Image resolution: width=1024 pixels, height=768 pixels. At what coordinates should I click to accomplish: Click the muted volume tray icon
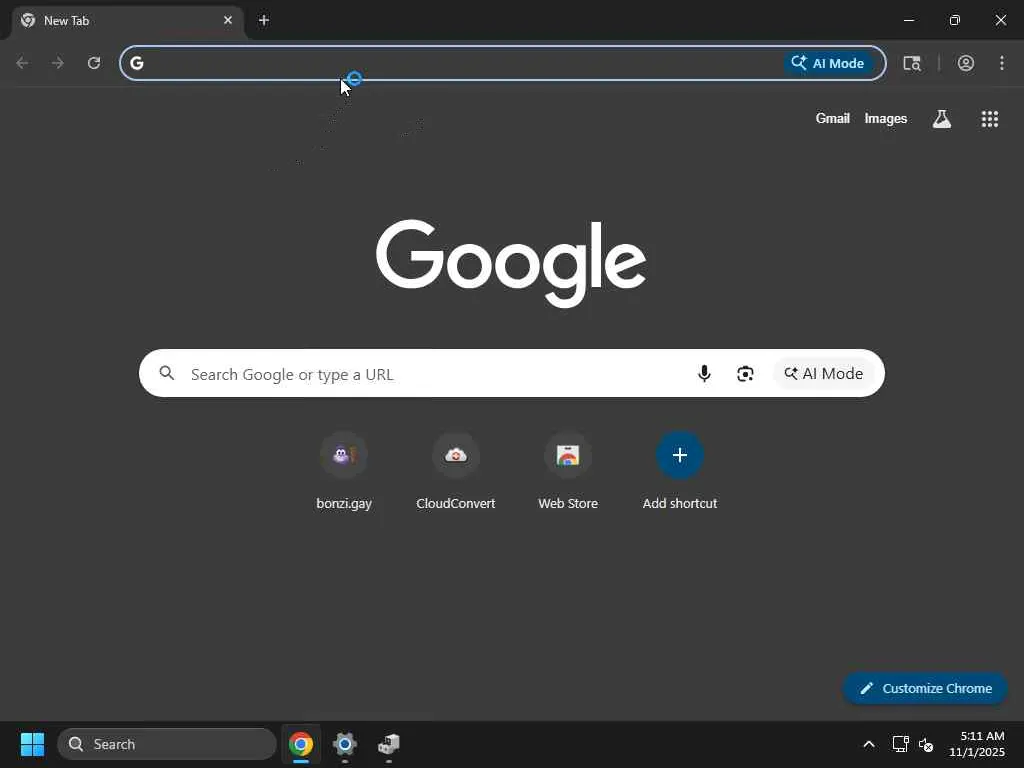[925, 744]
